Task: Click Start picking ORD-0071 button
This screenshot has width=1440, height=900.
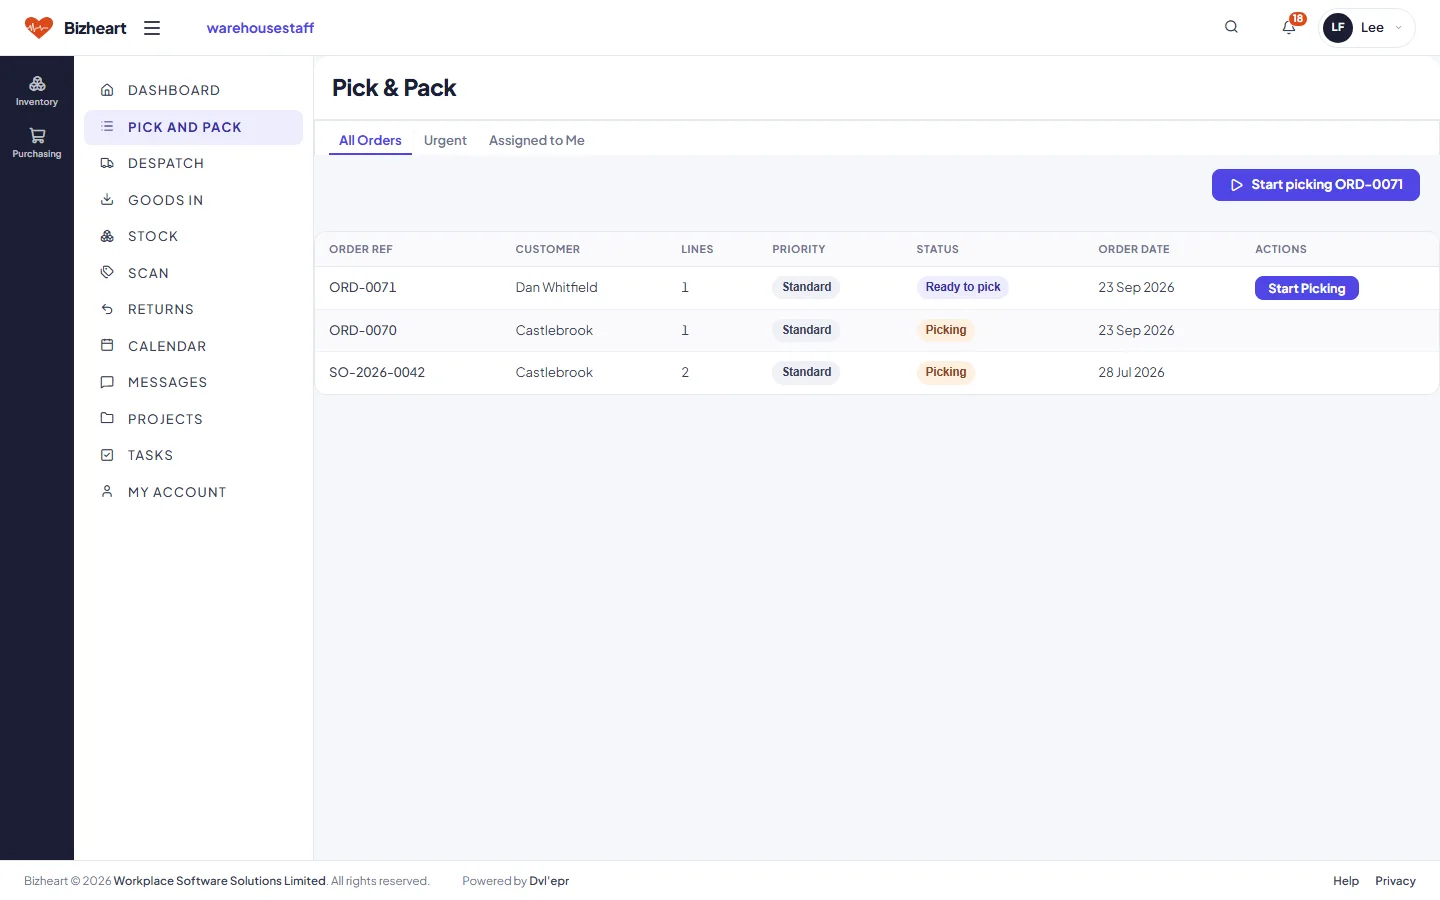Action: 1316,185
